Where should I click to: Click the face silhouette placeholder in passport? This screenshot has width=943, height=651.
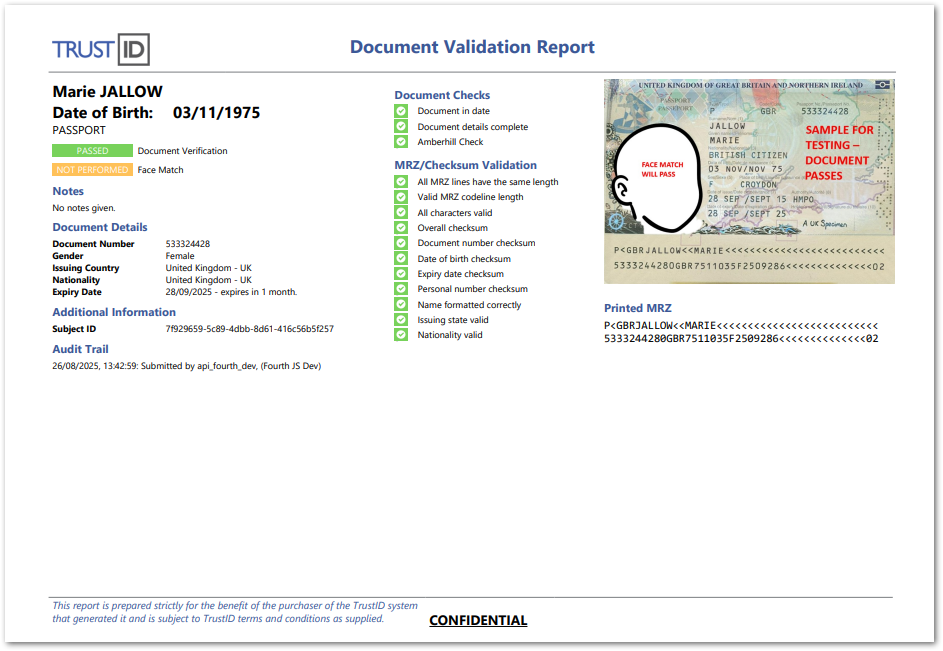(x=655, y=178)
